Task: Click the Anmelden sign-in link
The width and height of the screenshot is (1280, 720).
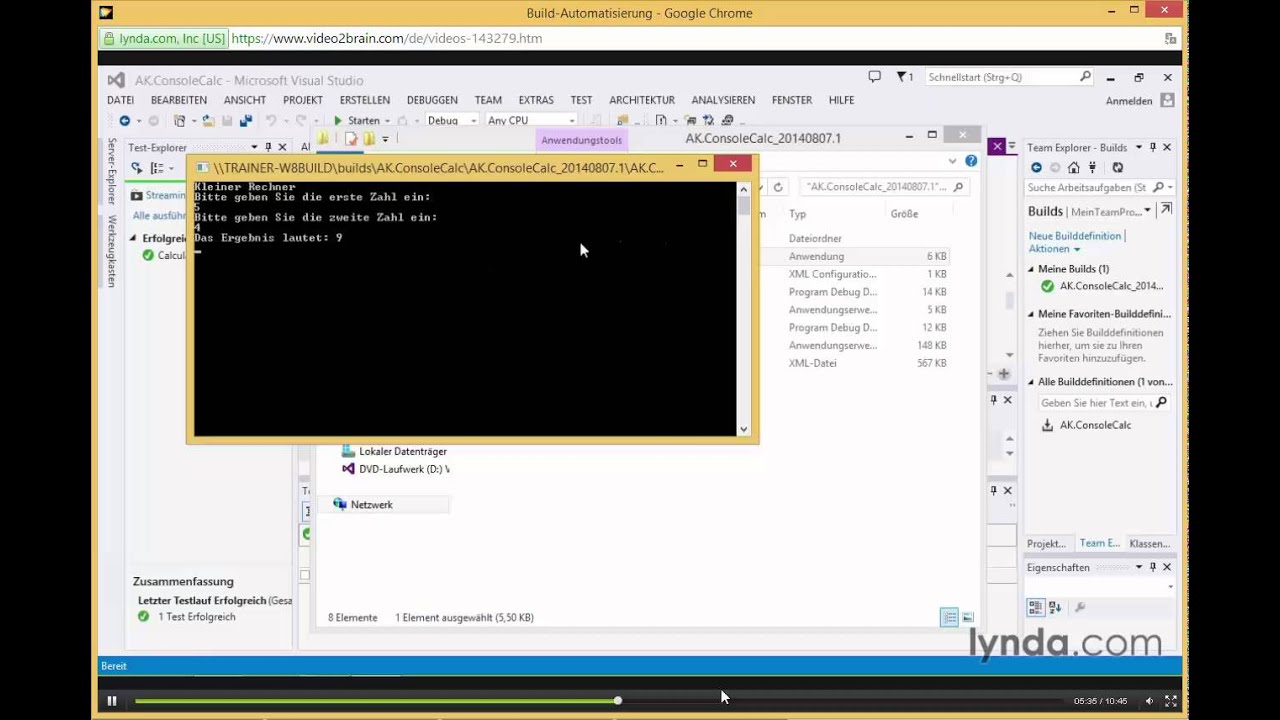Action: [x=1129, y=101]
